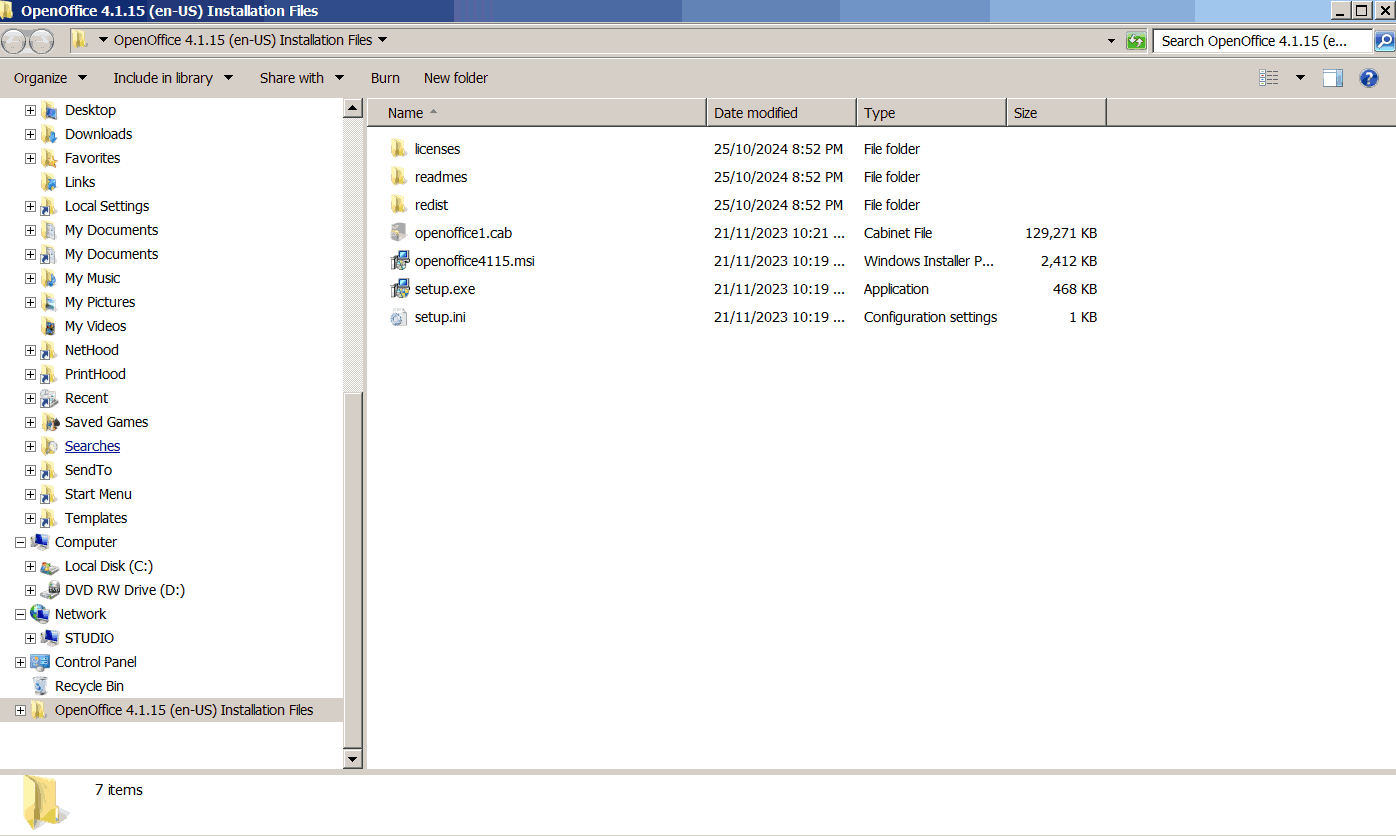Click the licenses folder icon
This screenshot has width=1396, height=836.
(399, 149)
